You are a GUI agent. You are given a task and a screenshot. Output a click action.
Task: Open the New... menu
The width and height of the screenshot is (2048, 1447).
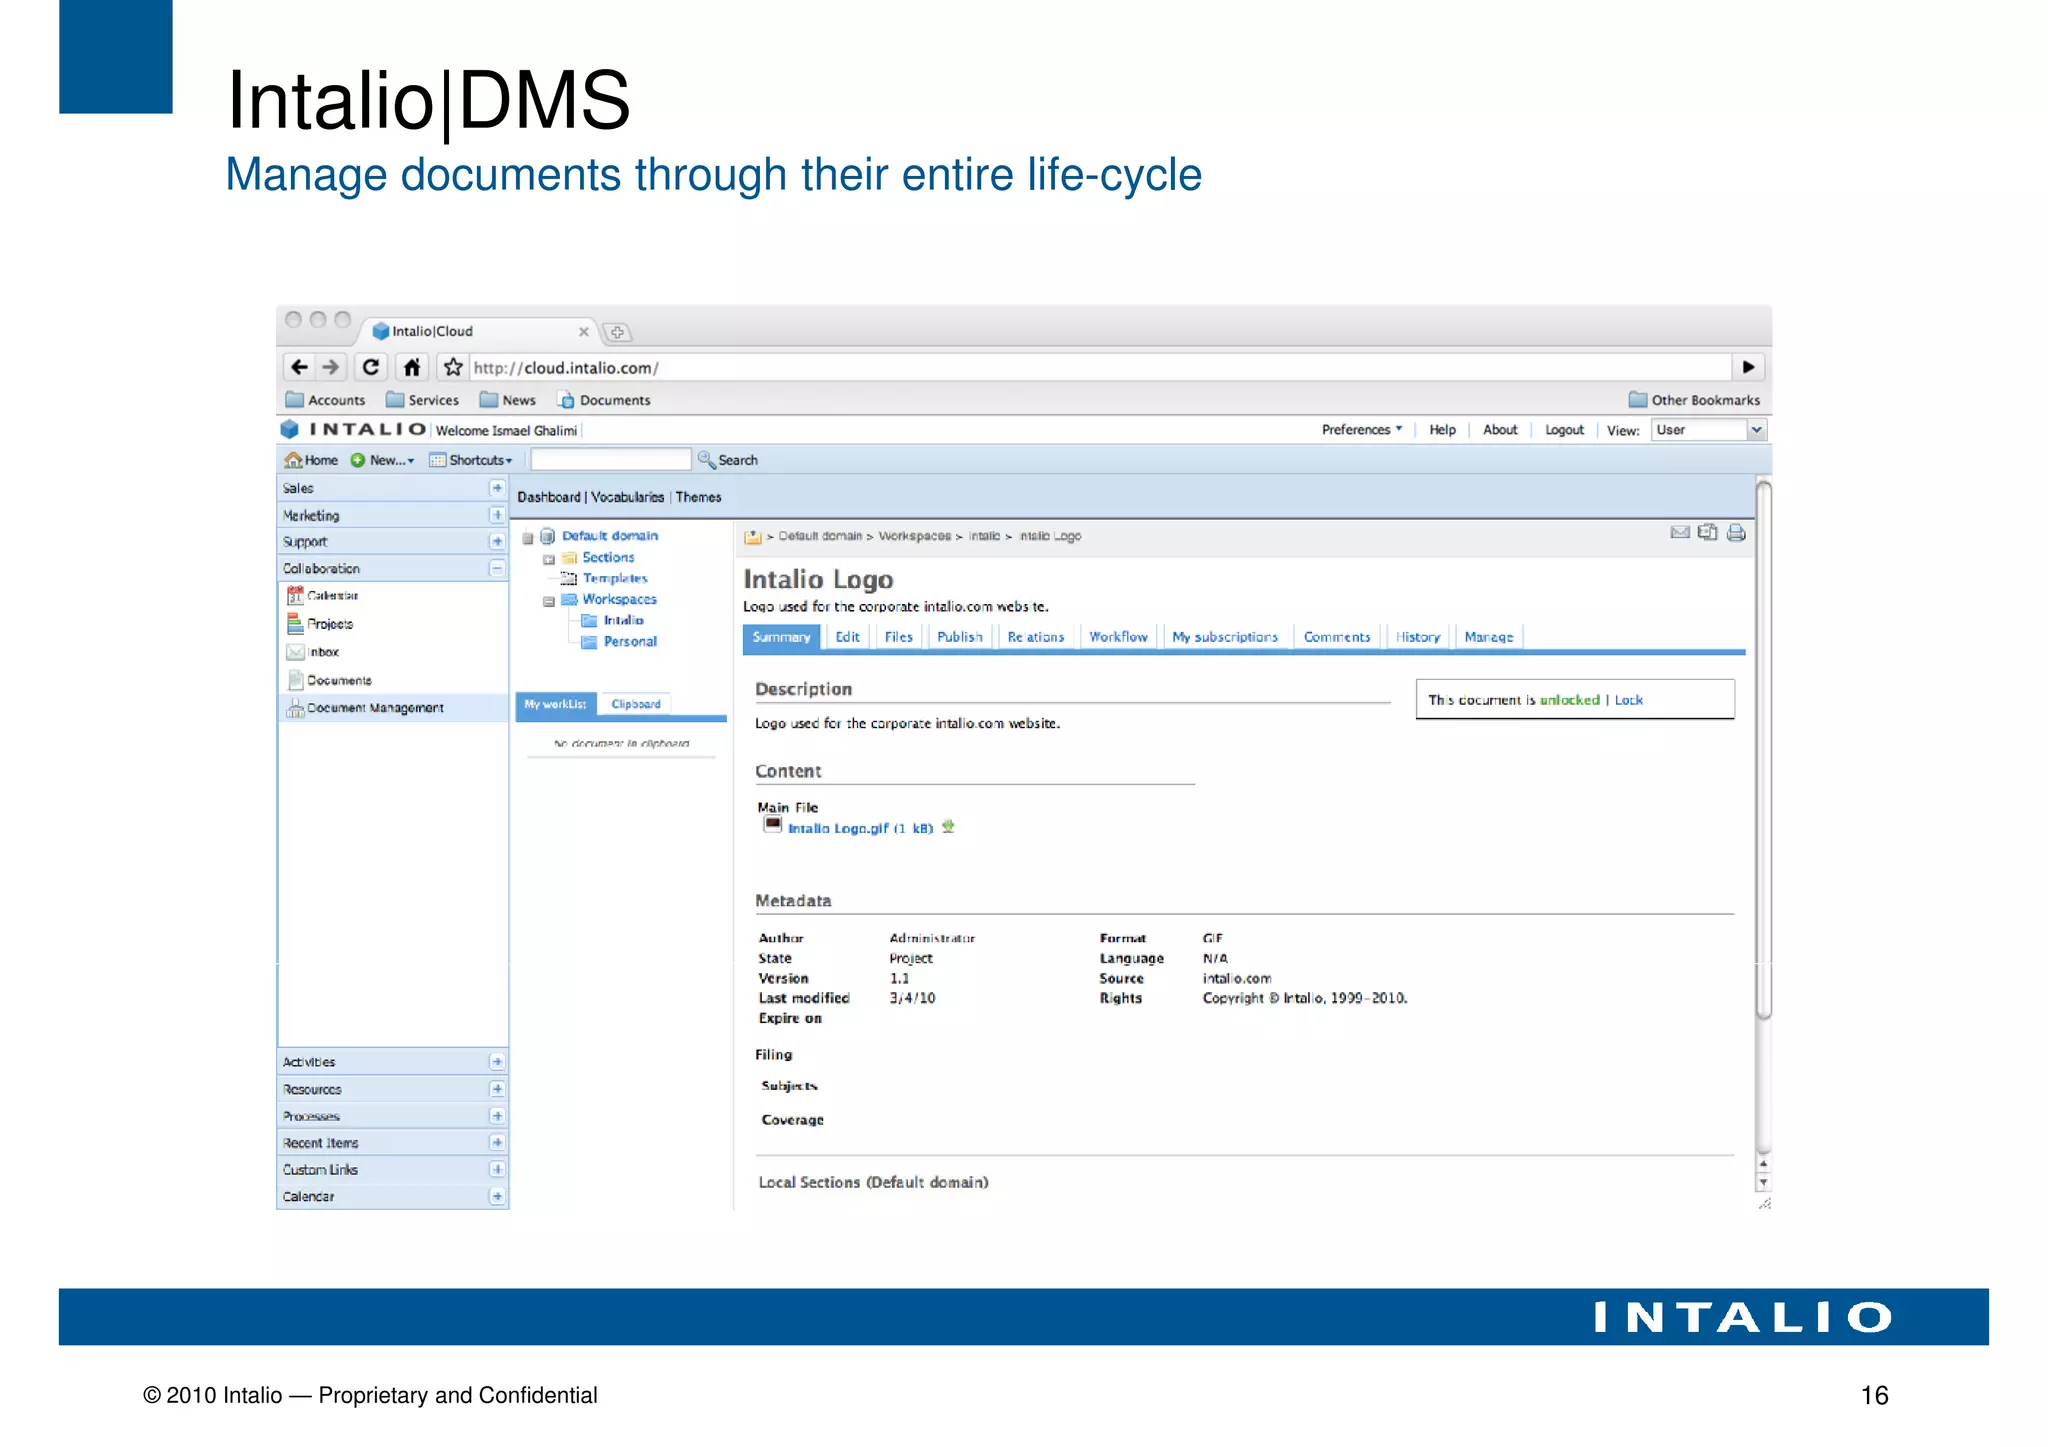(x=382, y=460)
